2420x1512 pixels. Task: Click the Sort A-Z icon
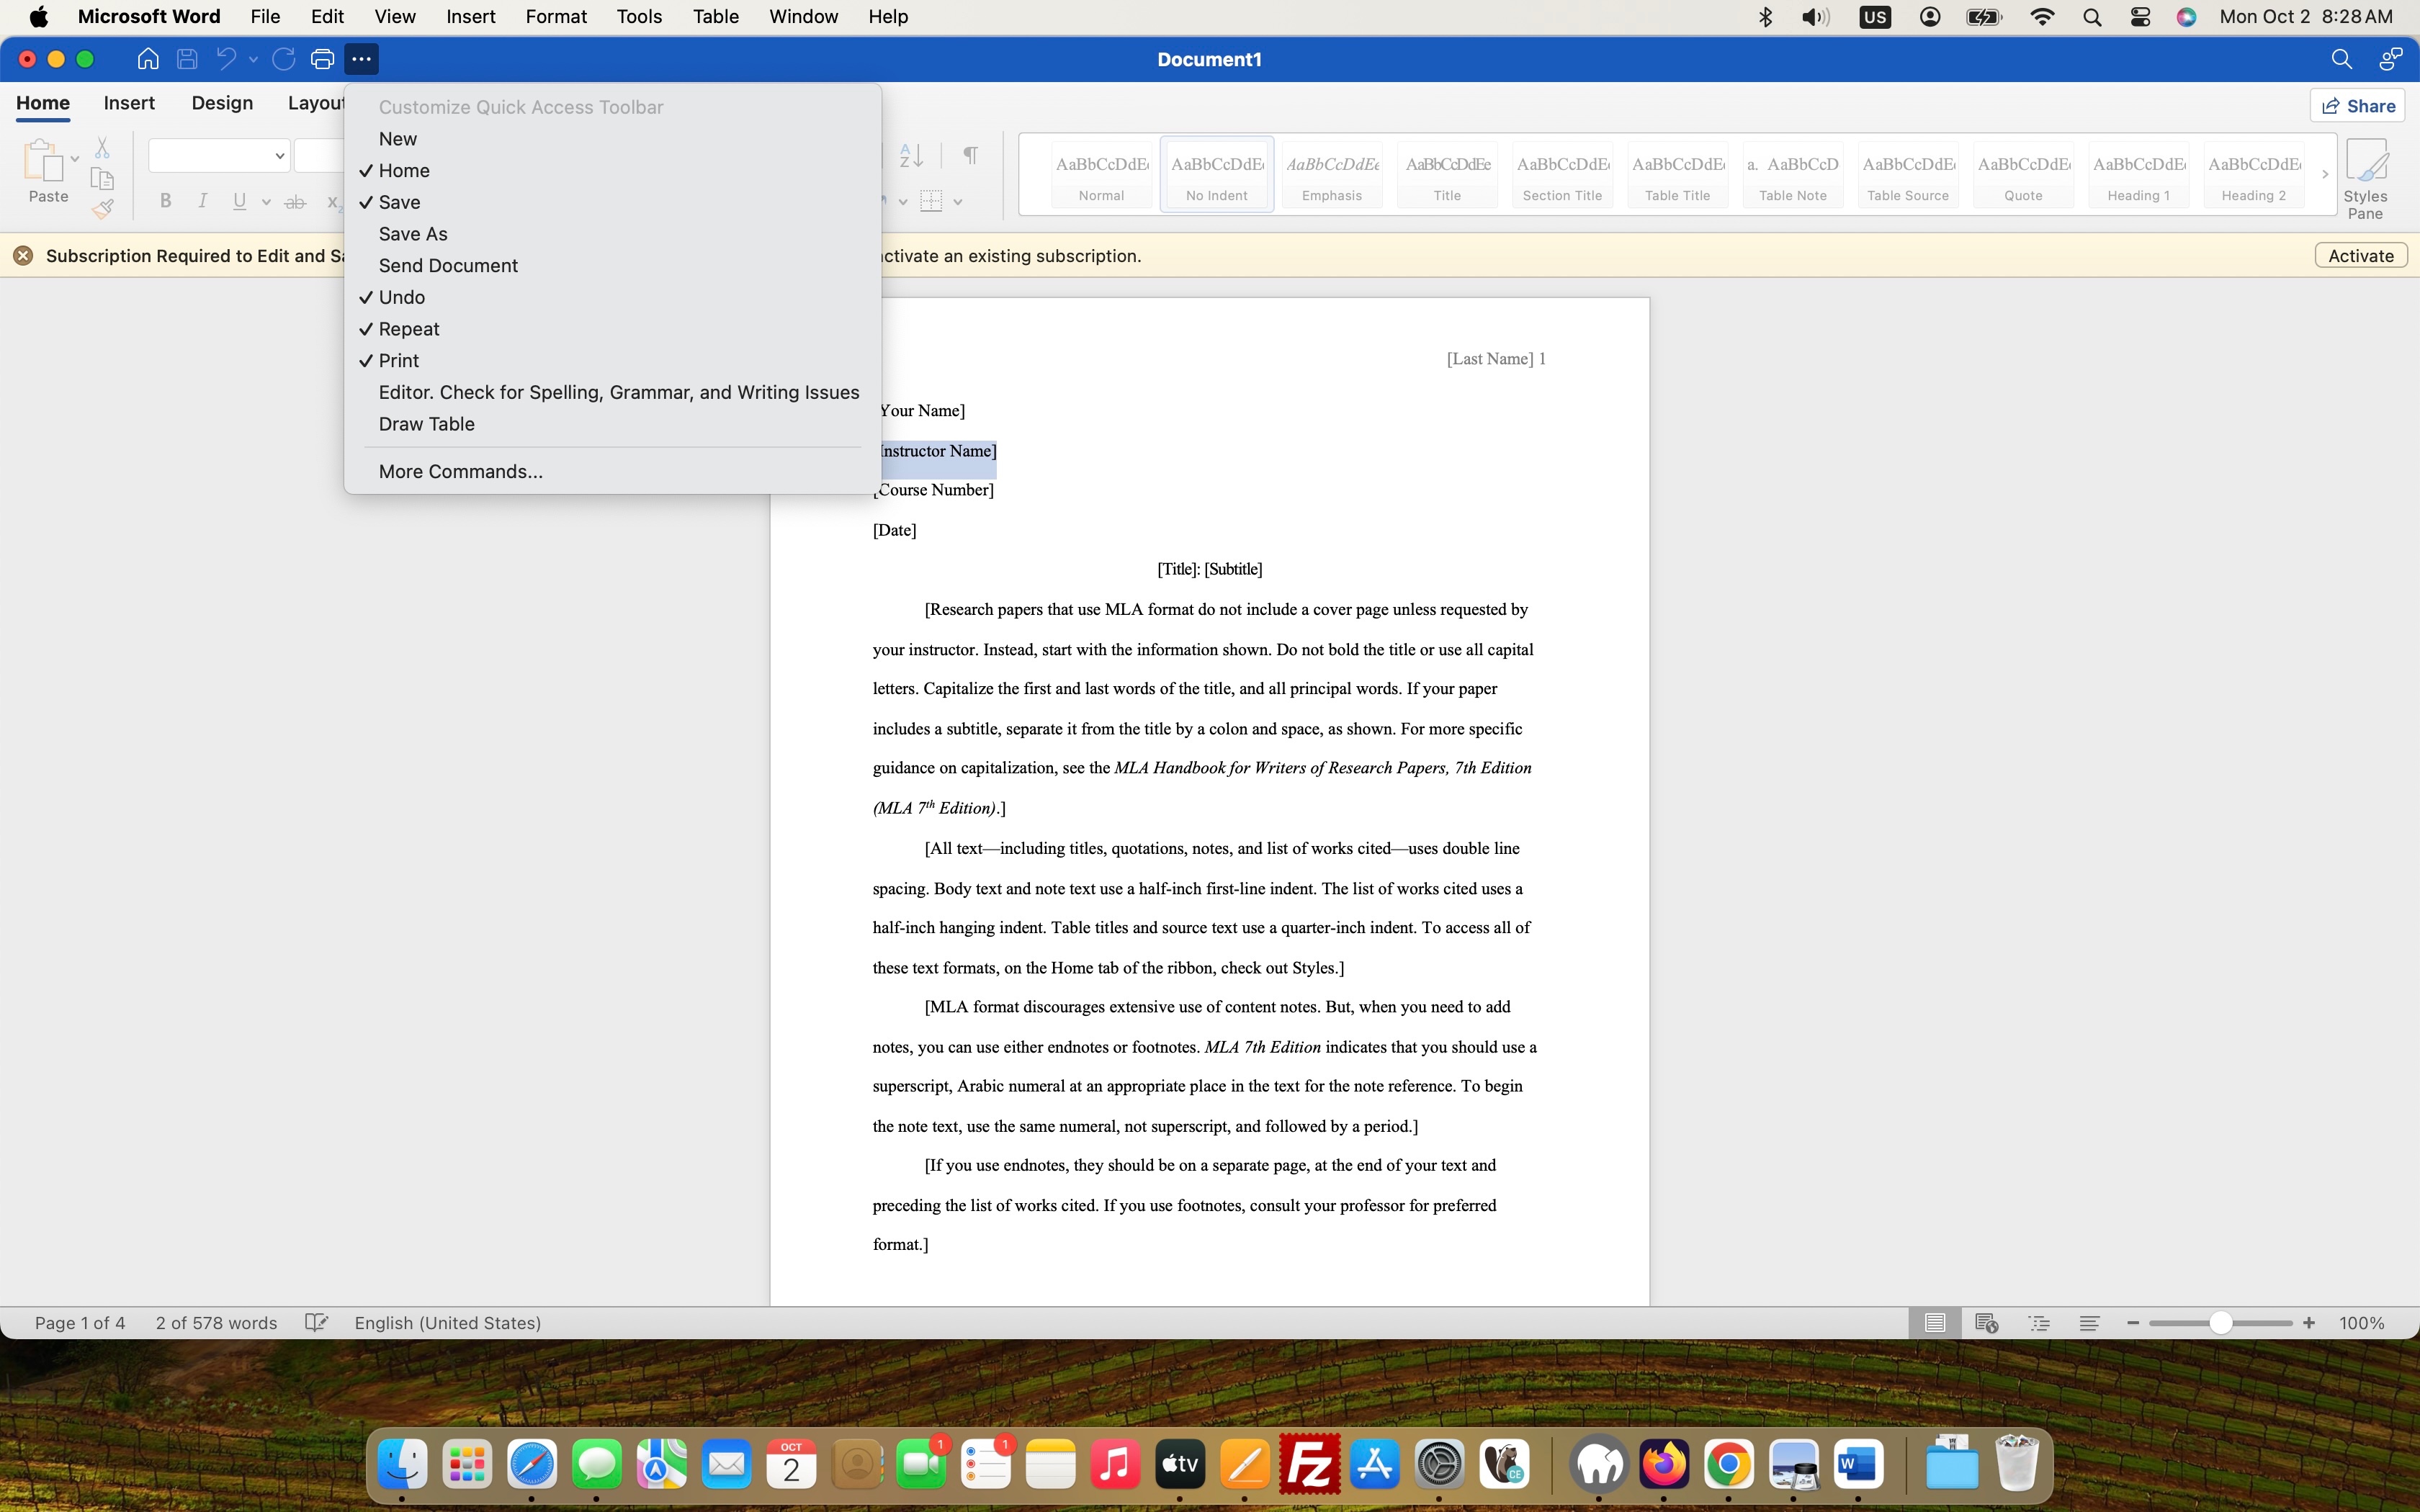tap(911, 155)
